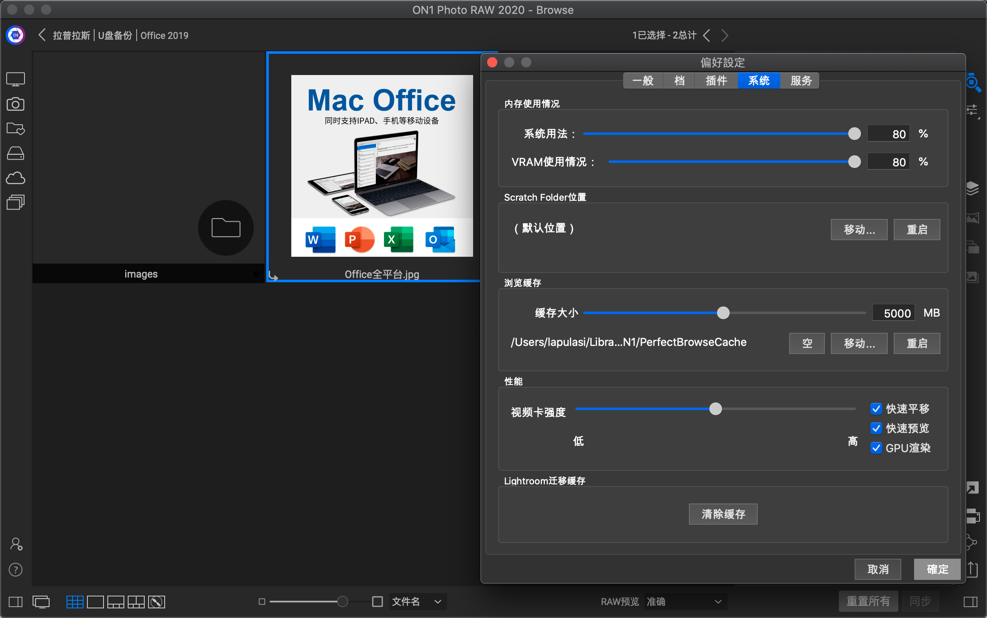The height and width of the screenshot is (618, 987).
Task: Open the help question mark icon
Action: tap(16, 570)
